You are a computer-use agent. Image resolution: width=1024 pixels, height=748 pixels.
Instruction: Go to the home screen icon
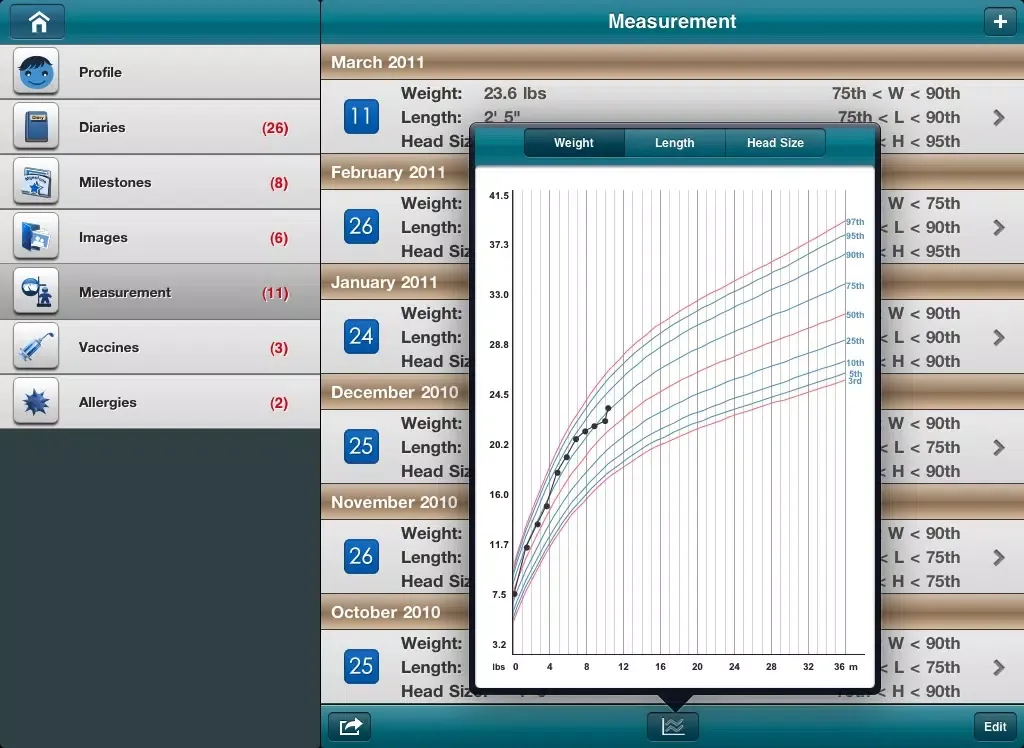38,22
